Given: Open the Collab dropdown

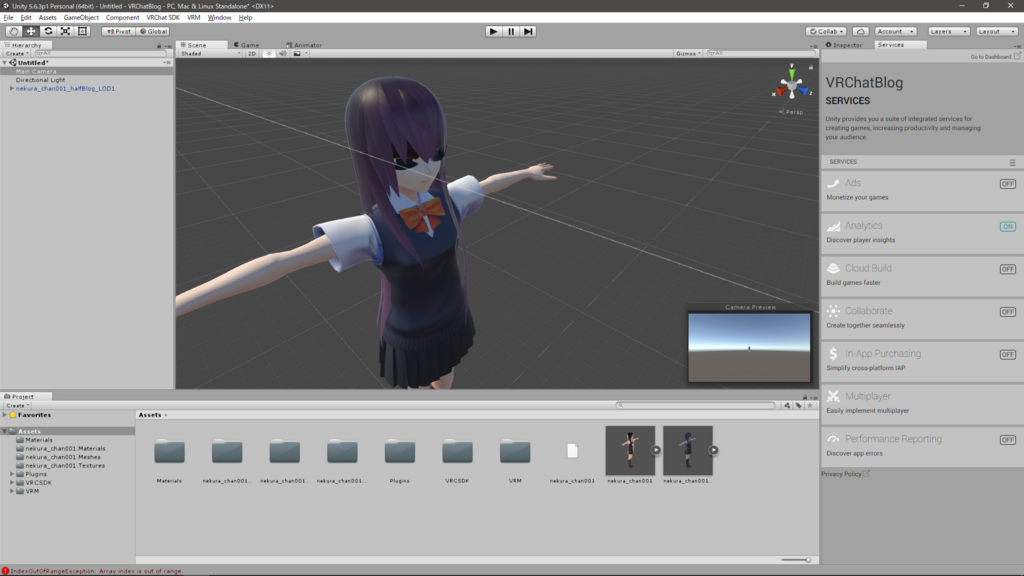Looking at the screenshot, I should pos(826,31).
